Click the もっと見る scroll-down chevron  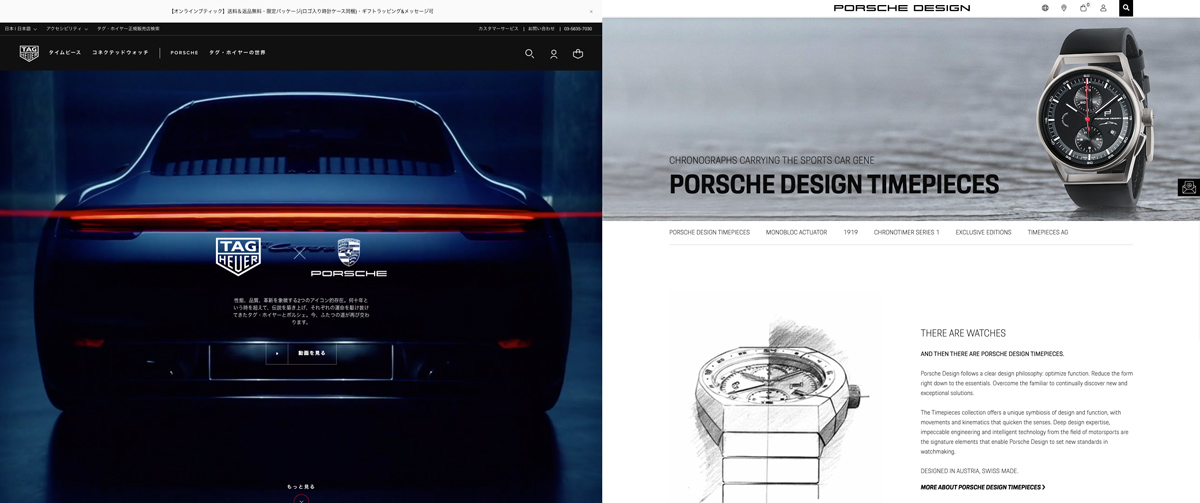(301, 498)
